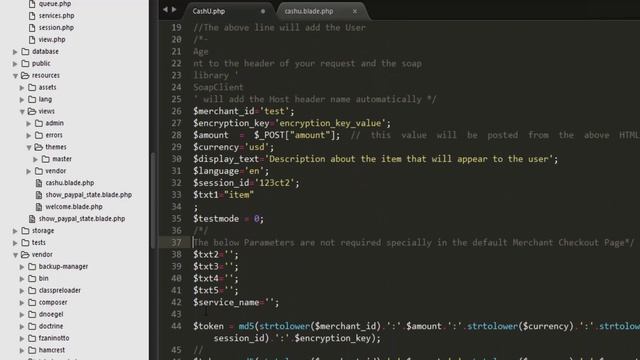The image size is (640, 360).
Task: Click the database folder icon
Action: point(25,51)
